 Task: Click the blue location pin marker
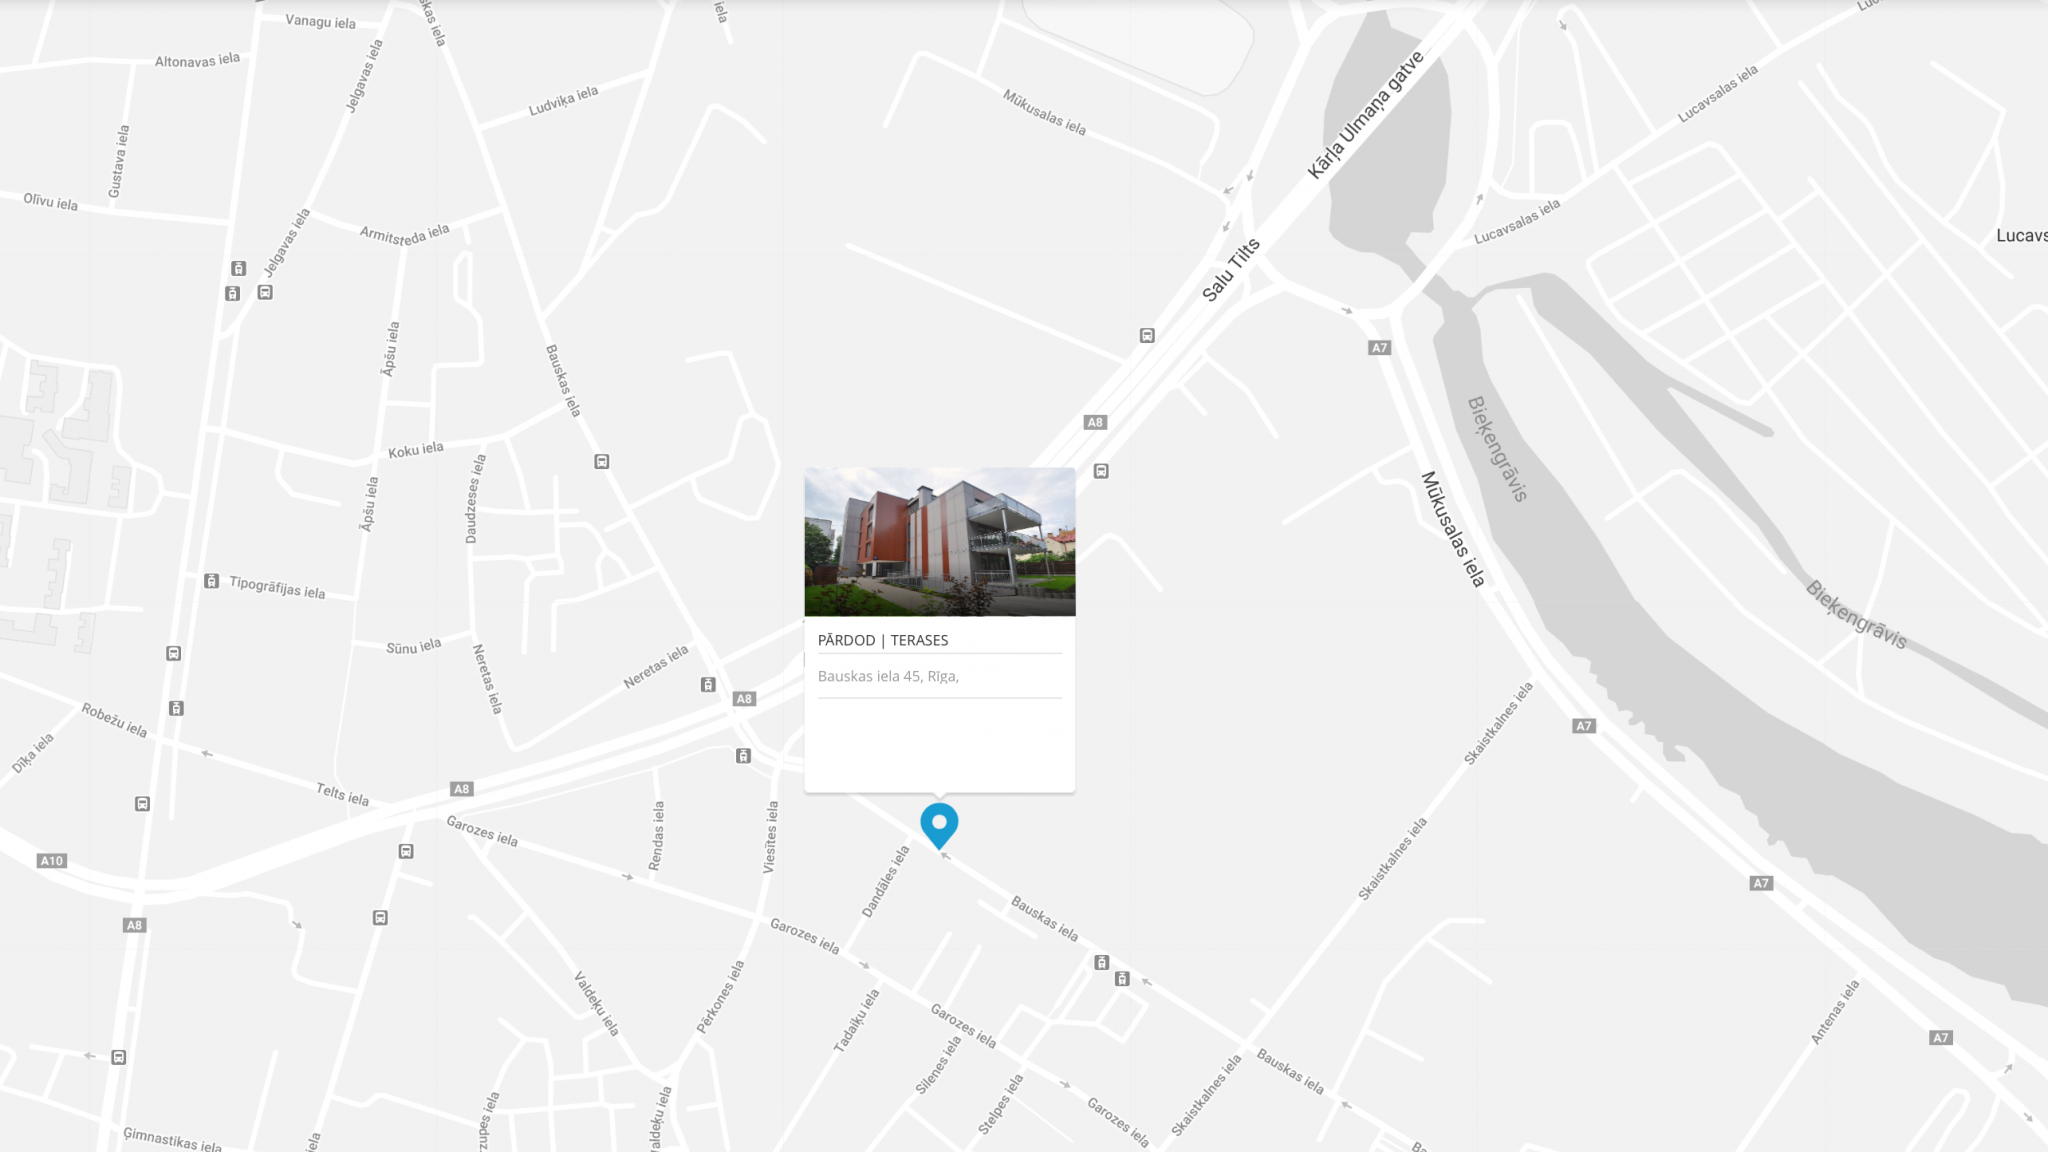click(939, 825)
